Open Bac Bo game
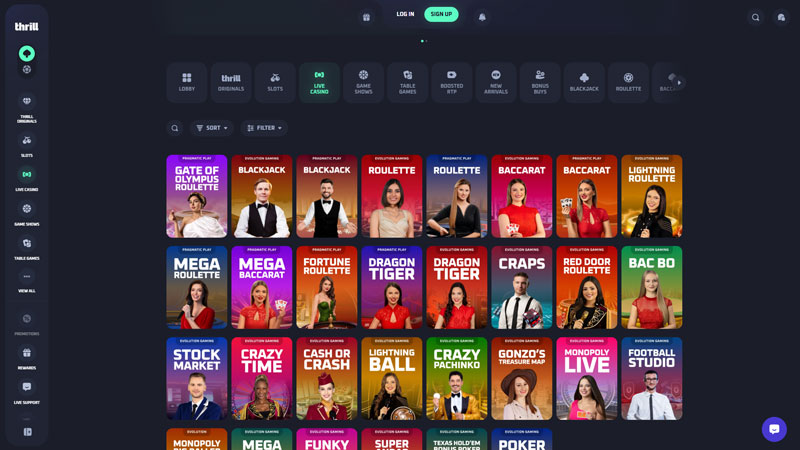800x450 pixels. pos(652,288)
